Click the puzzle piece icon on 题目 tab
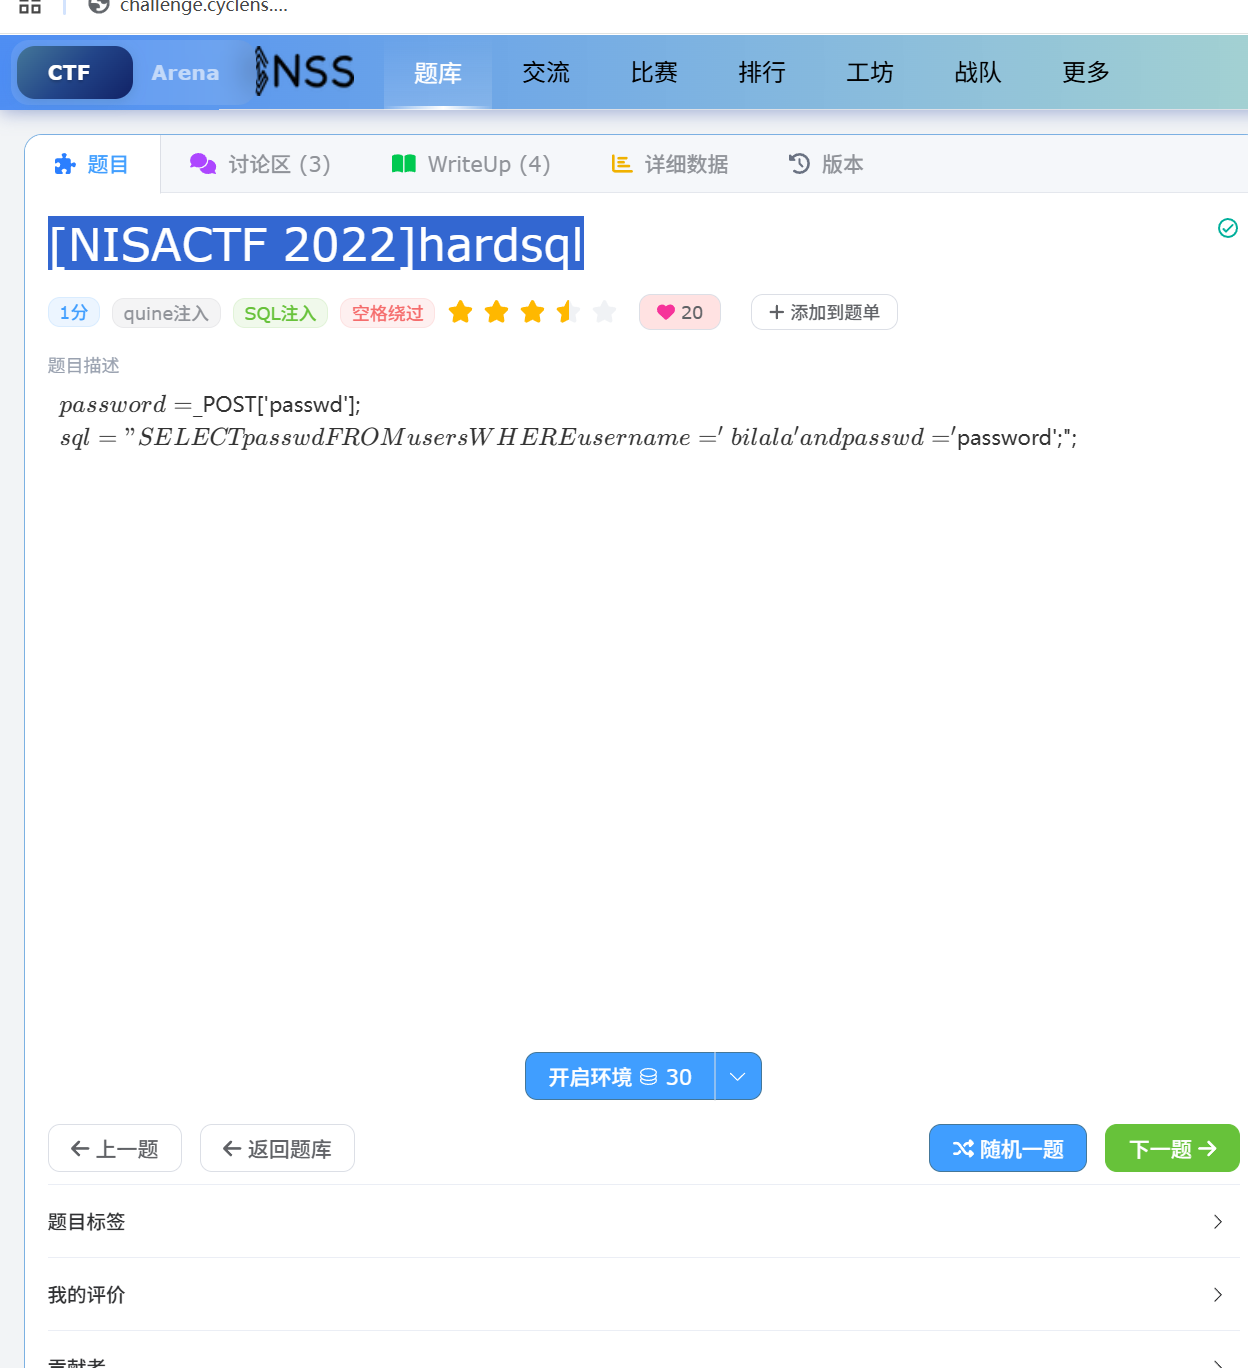 pyautogui.click(x=65, y=164)
